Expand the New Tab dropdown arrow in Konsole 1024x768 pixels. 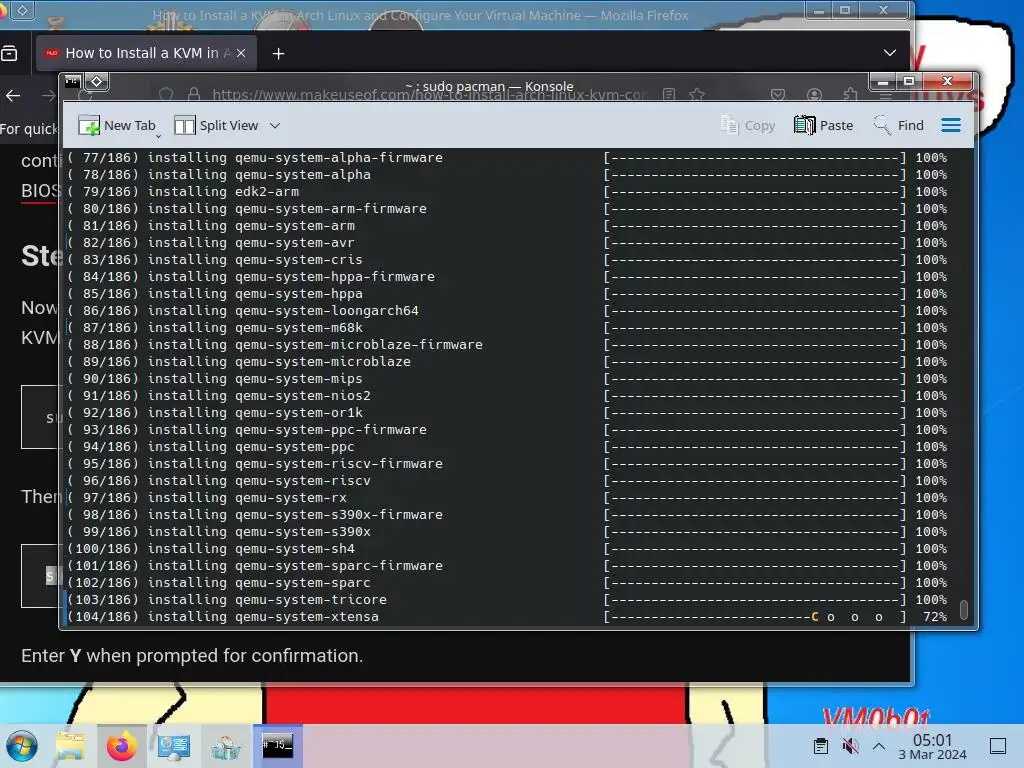(x=159, y=136)
